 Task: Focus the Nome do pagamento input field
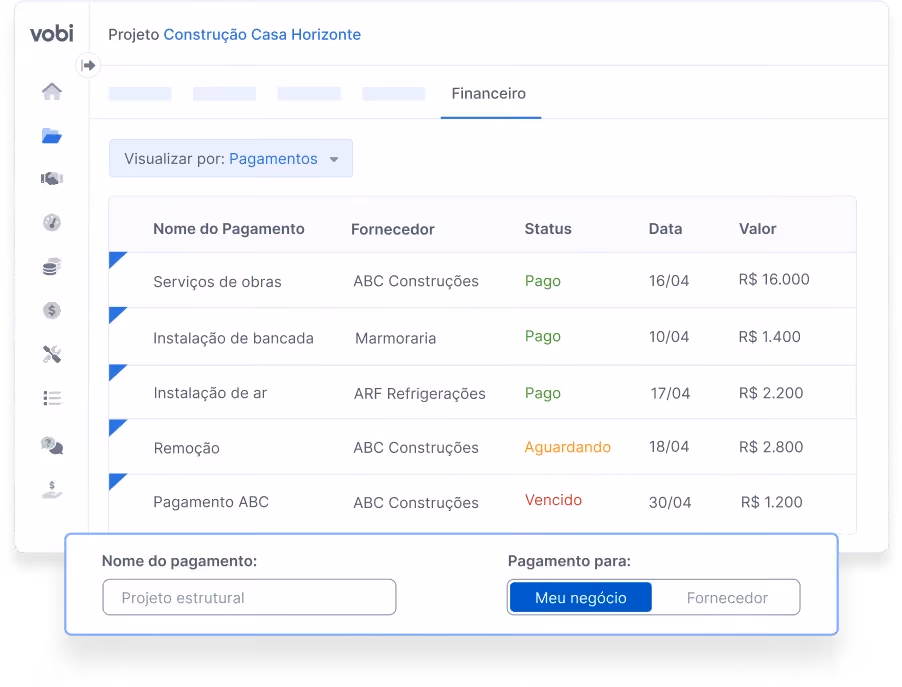(x=249, y=597)
